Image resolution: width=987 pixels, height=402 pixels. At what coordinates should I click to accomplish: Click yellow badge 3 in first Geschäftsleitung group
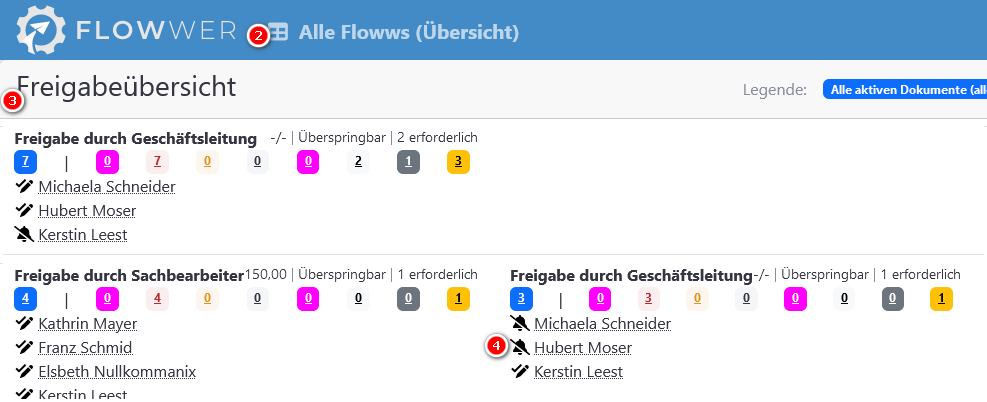point(458,162)
